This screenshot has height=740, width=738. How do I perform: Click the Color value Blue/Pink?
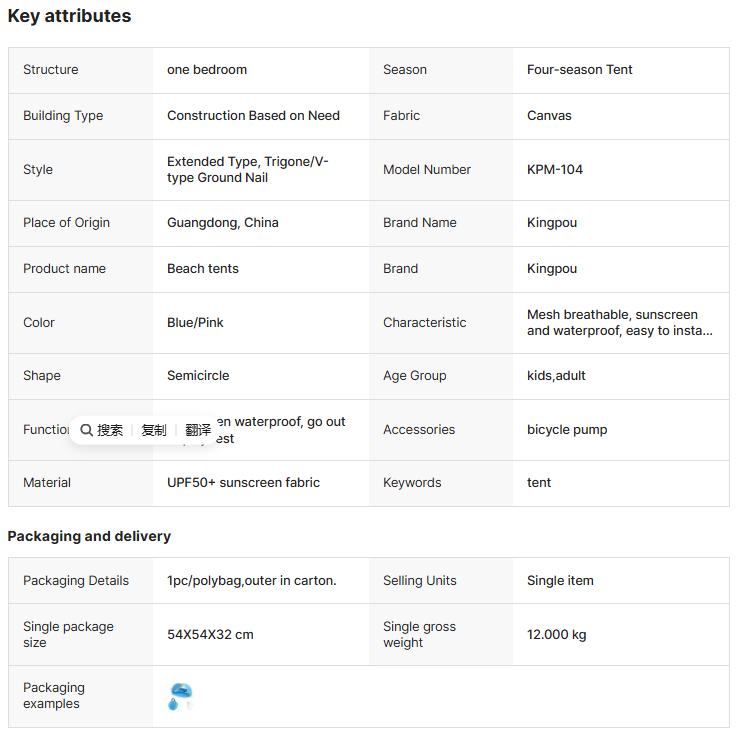point(195,323)
